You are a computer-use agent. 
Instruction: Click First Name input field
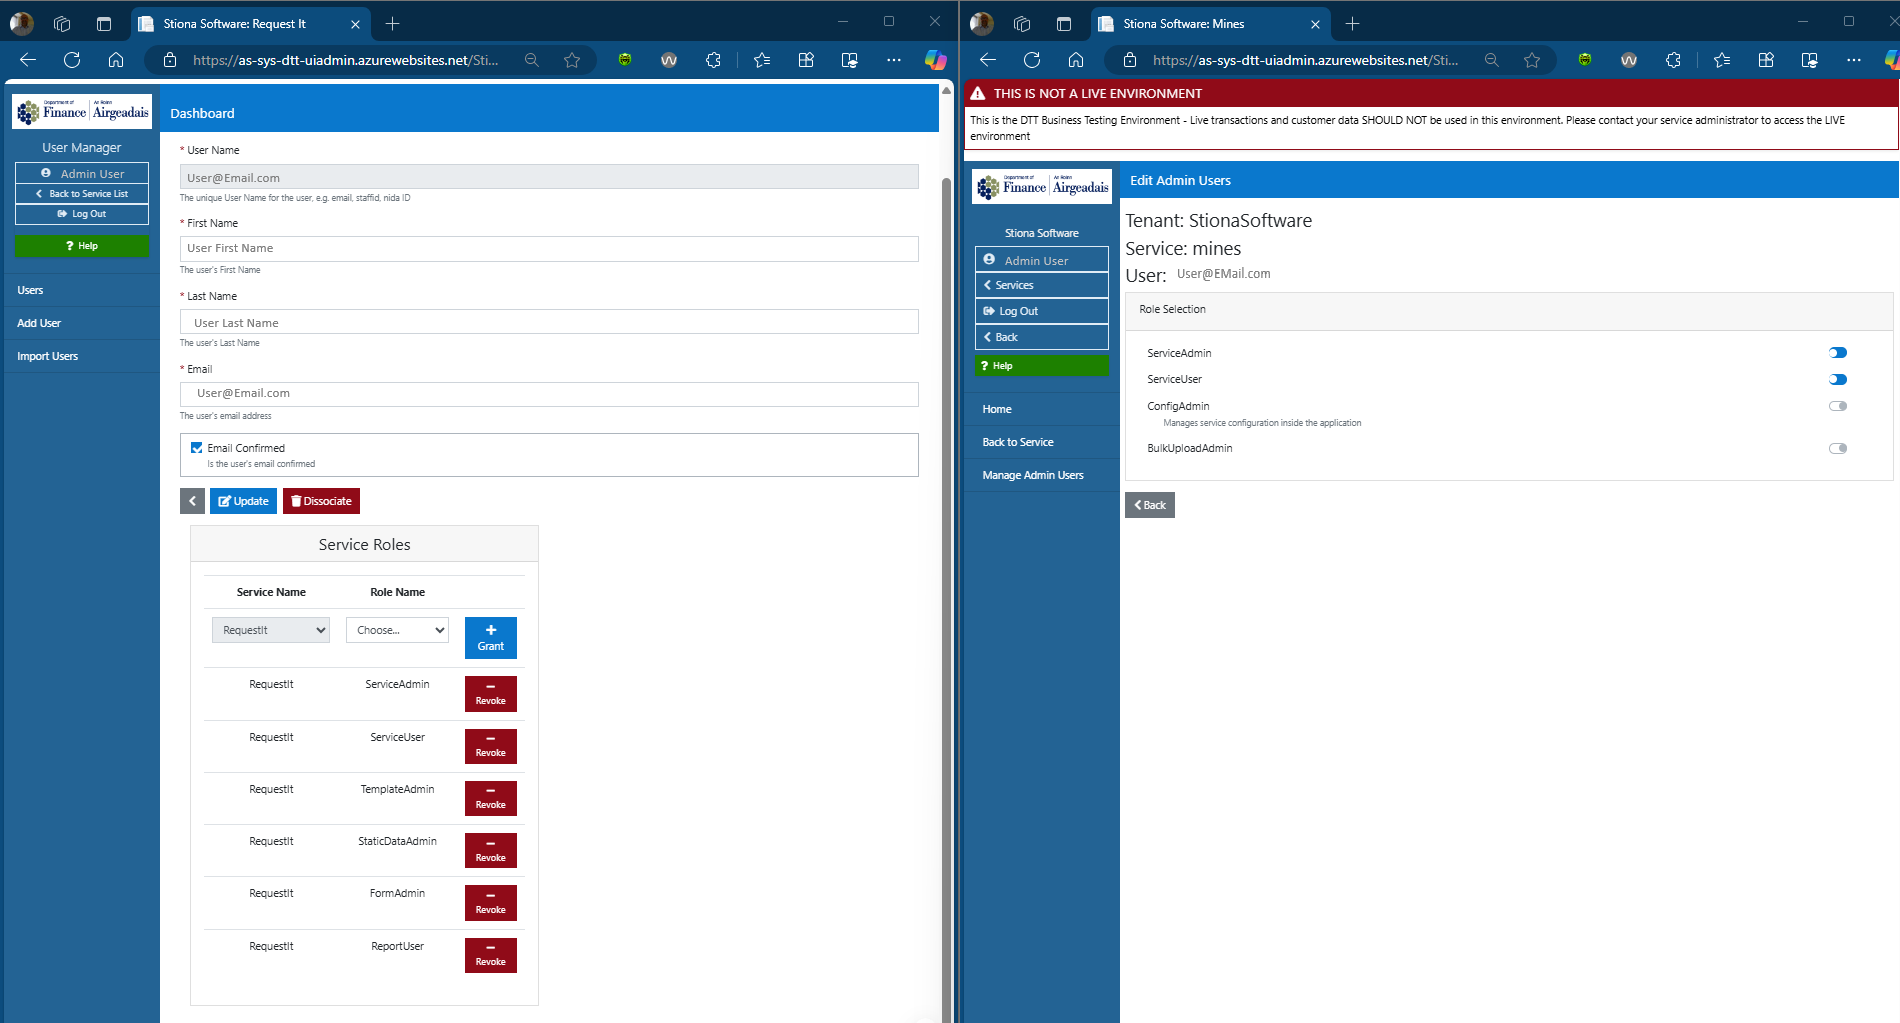(x=549, y=248)
